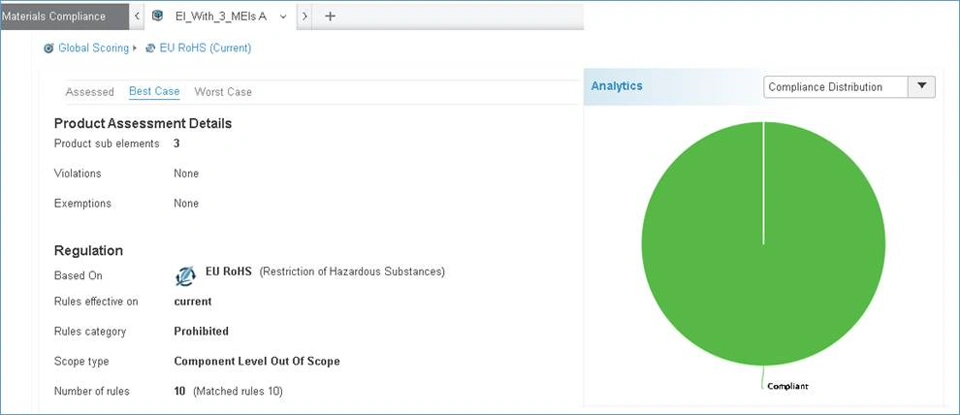Screen dimensions: 960x415
Task: Click the breadcrumb arrow after Global Scoring
Action: tap(135, 48)
